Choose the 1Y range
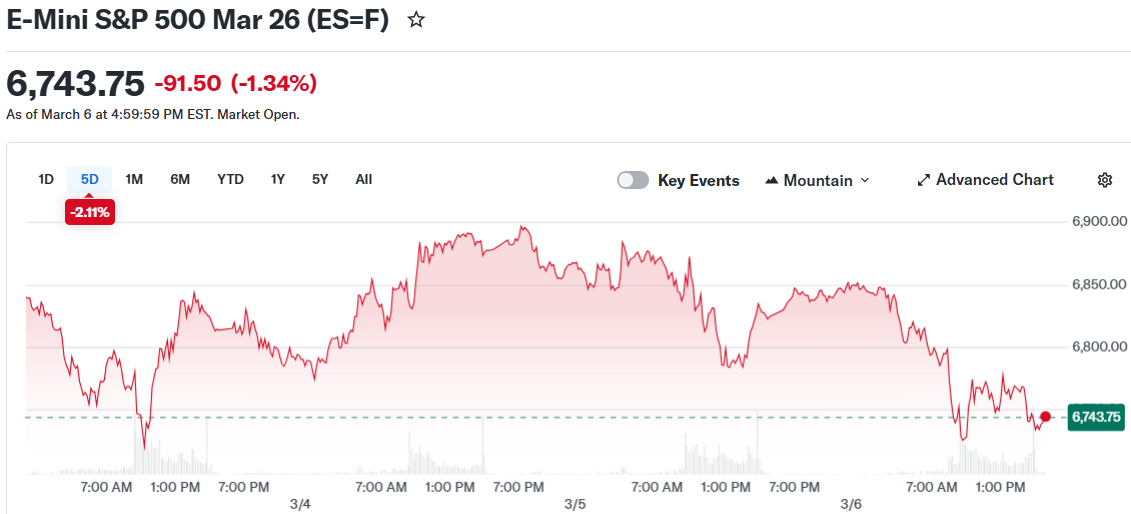Image resolution: width=1131 pixels, height=514 pixels. click(x=278, y=180)
